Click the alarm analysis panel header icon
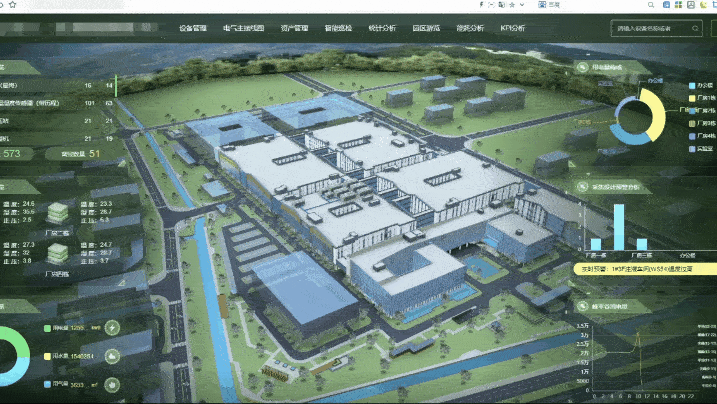Image resolution: width=717 pixels, height=404 pixels. pyautogui.click(x=582, y=187)
